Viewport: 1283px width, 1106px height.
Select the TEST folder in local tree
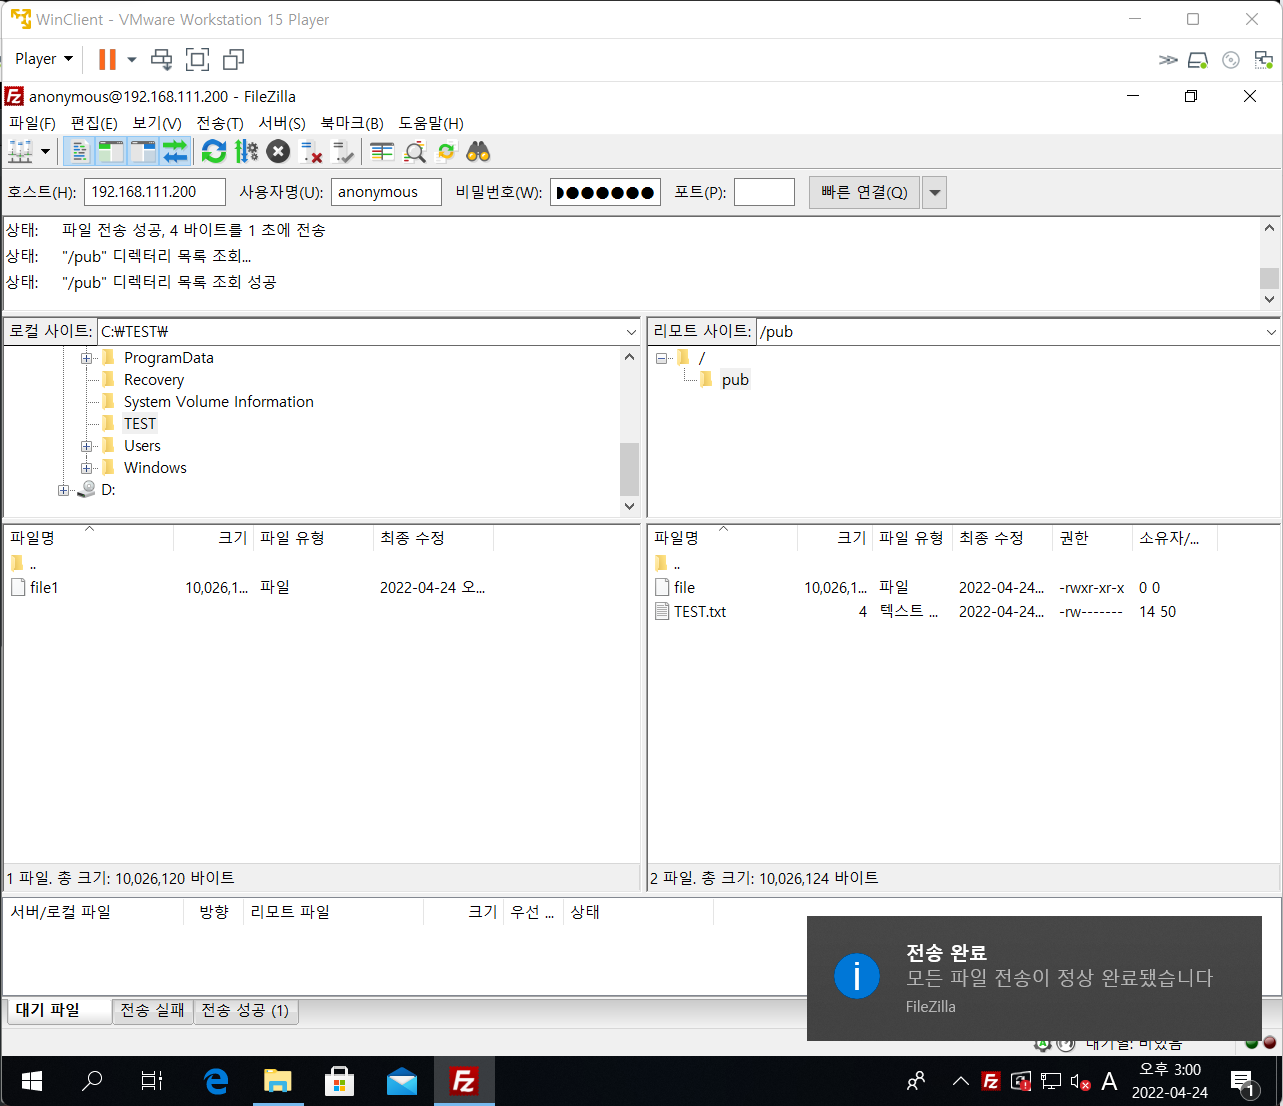point(140,424)
